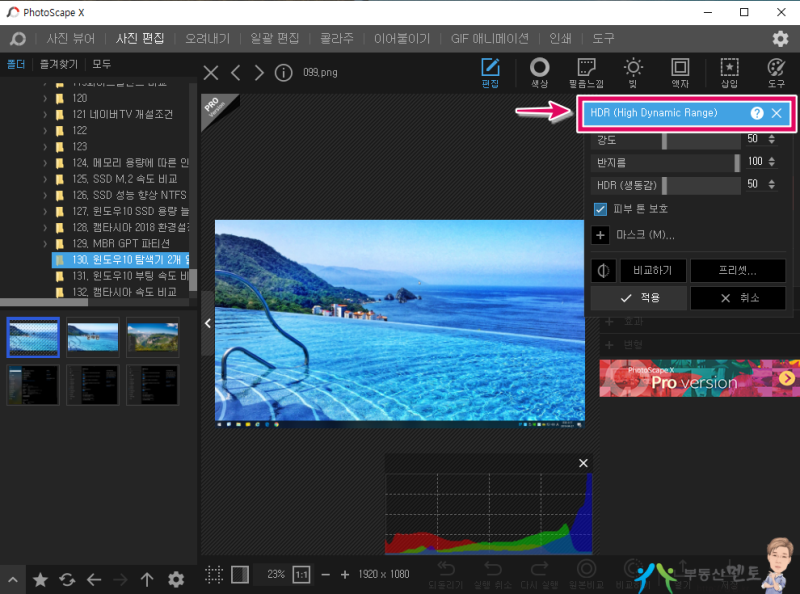Image resolution: width=800 pixels, height=594 pixels.
Task: Switch to 콜라주 tab
Action: click(x=337, y=38)
